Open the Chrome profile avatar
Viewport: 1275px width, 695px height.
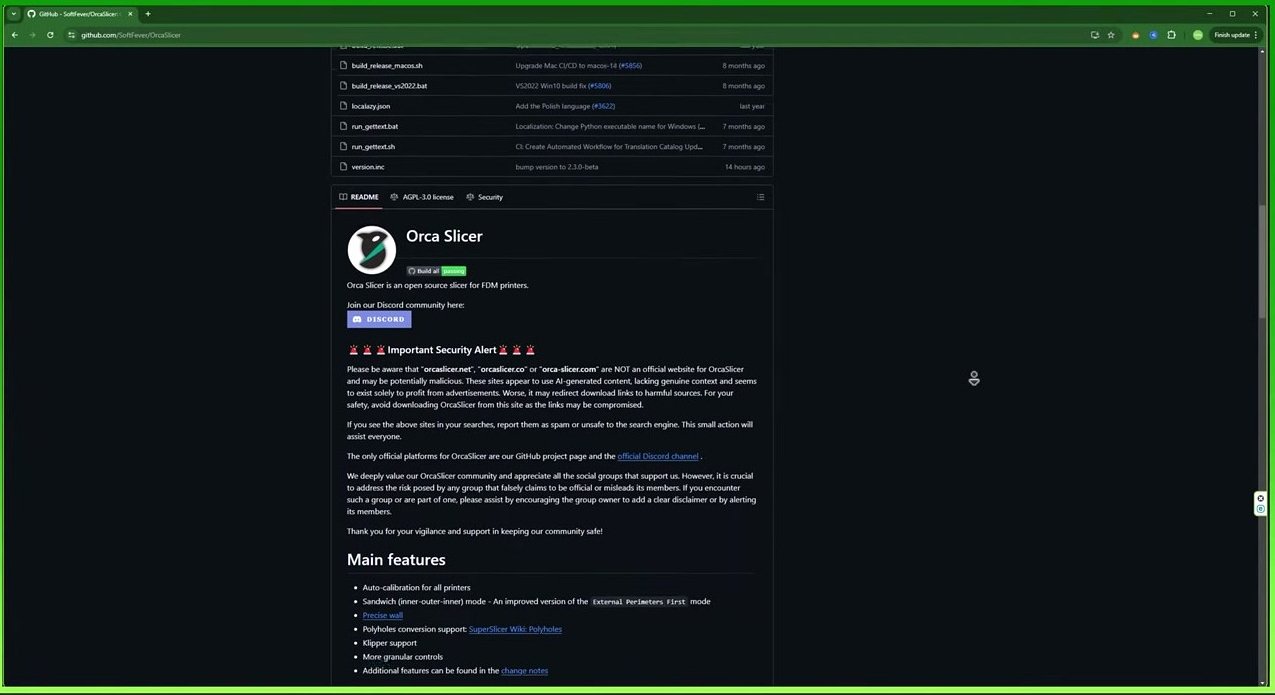(1197, 35)
